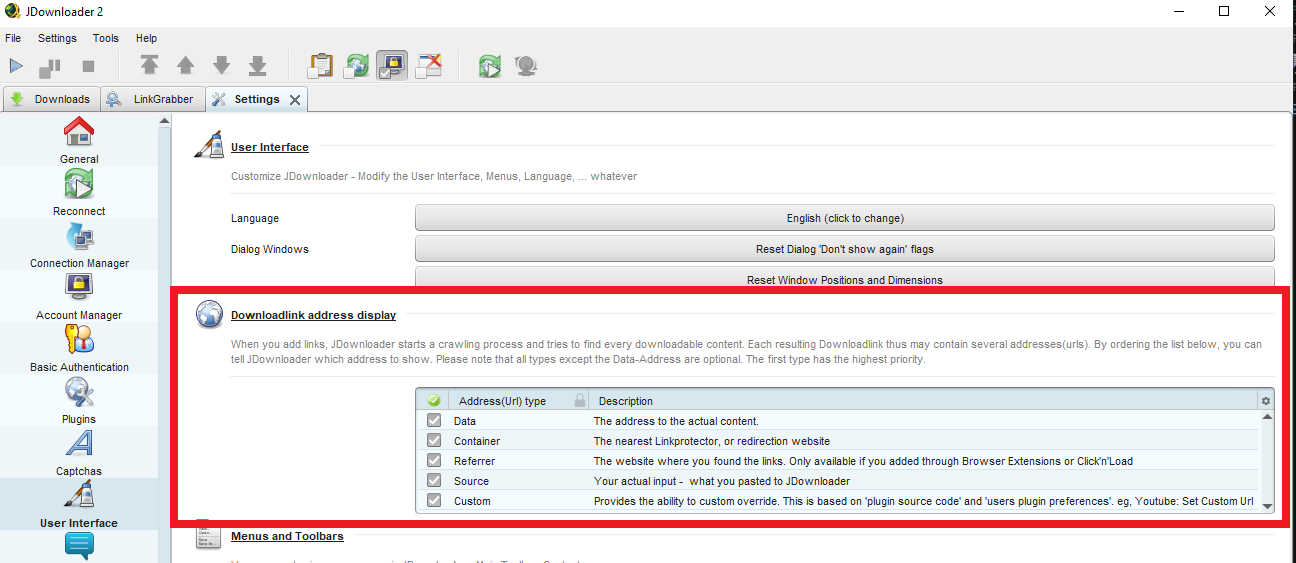Open Account Manager settings section
Screen dimensions: 1296x563
click(79, 297)
